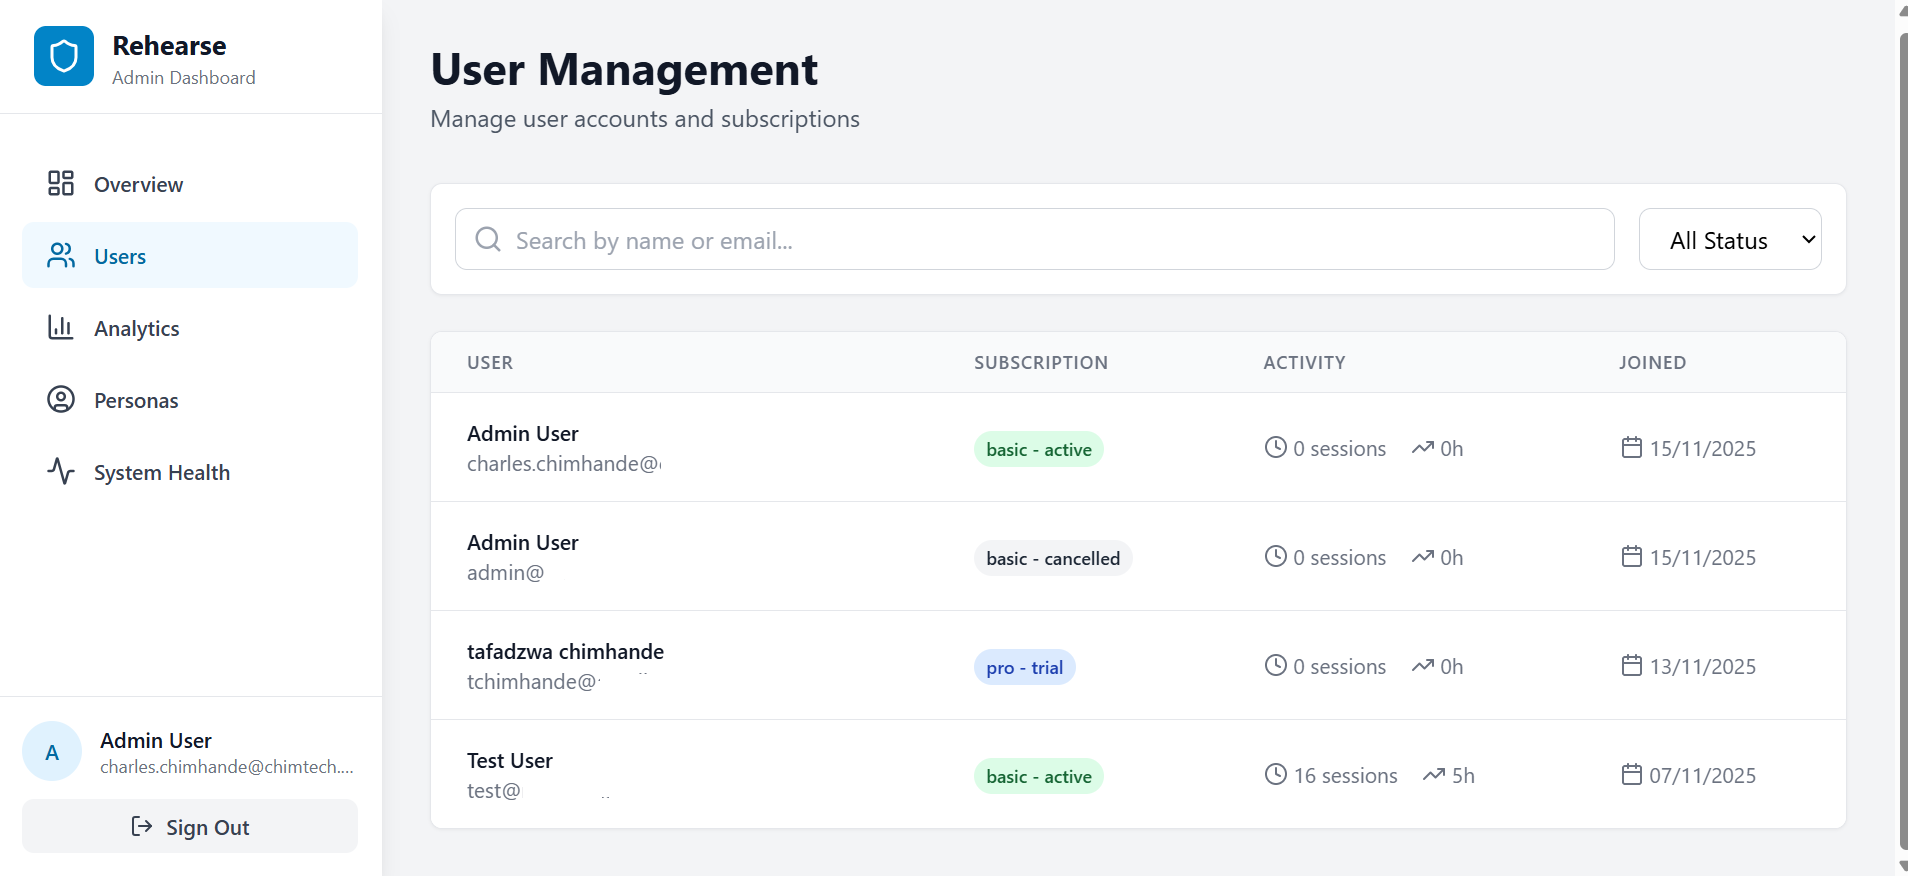Click the search magnifier icon
The width and height of the screenshot is (1908, 876).
pos(488,239)
